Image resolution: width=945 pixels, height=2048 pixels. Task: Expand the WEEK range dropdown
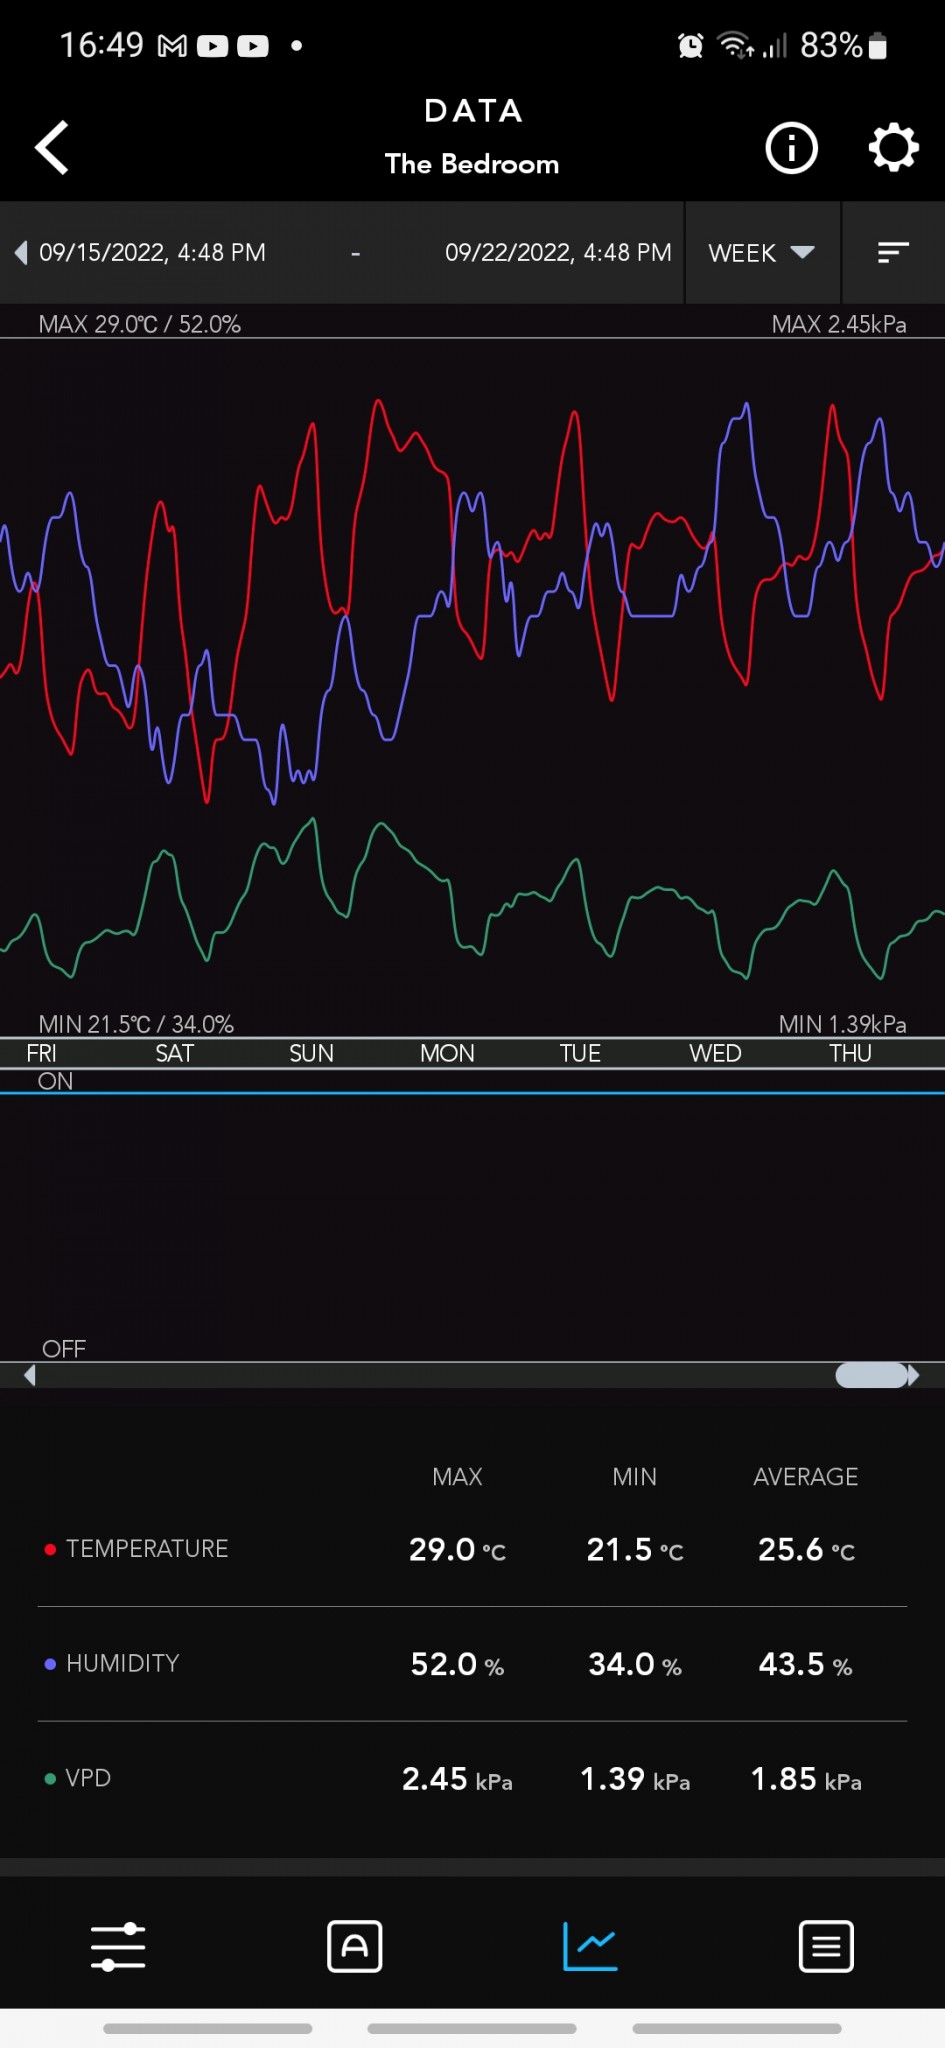point(762,253)
